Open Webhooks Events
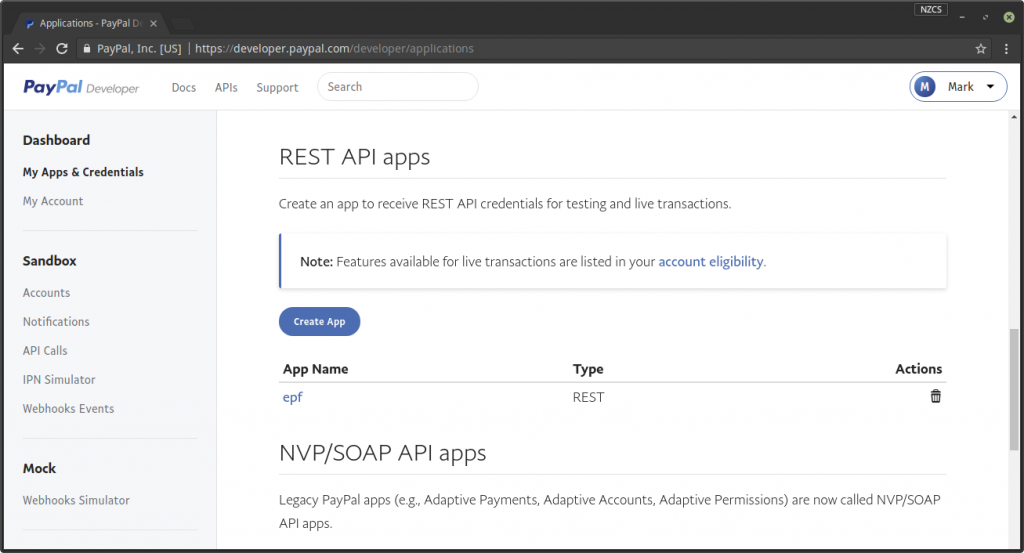Image resolution: width=1024 pixels, height=553 pixels. pyautogui.click(x=69, y=408)
